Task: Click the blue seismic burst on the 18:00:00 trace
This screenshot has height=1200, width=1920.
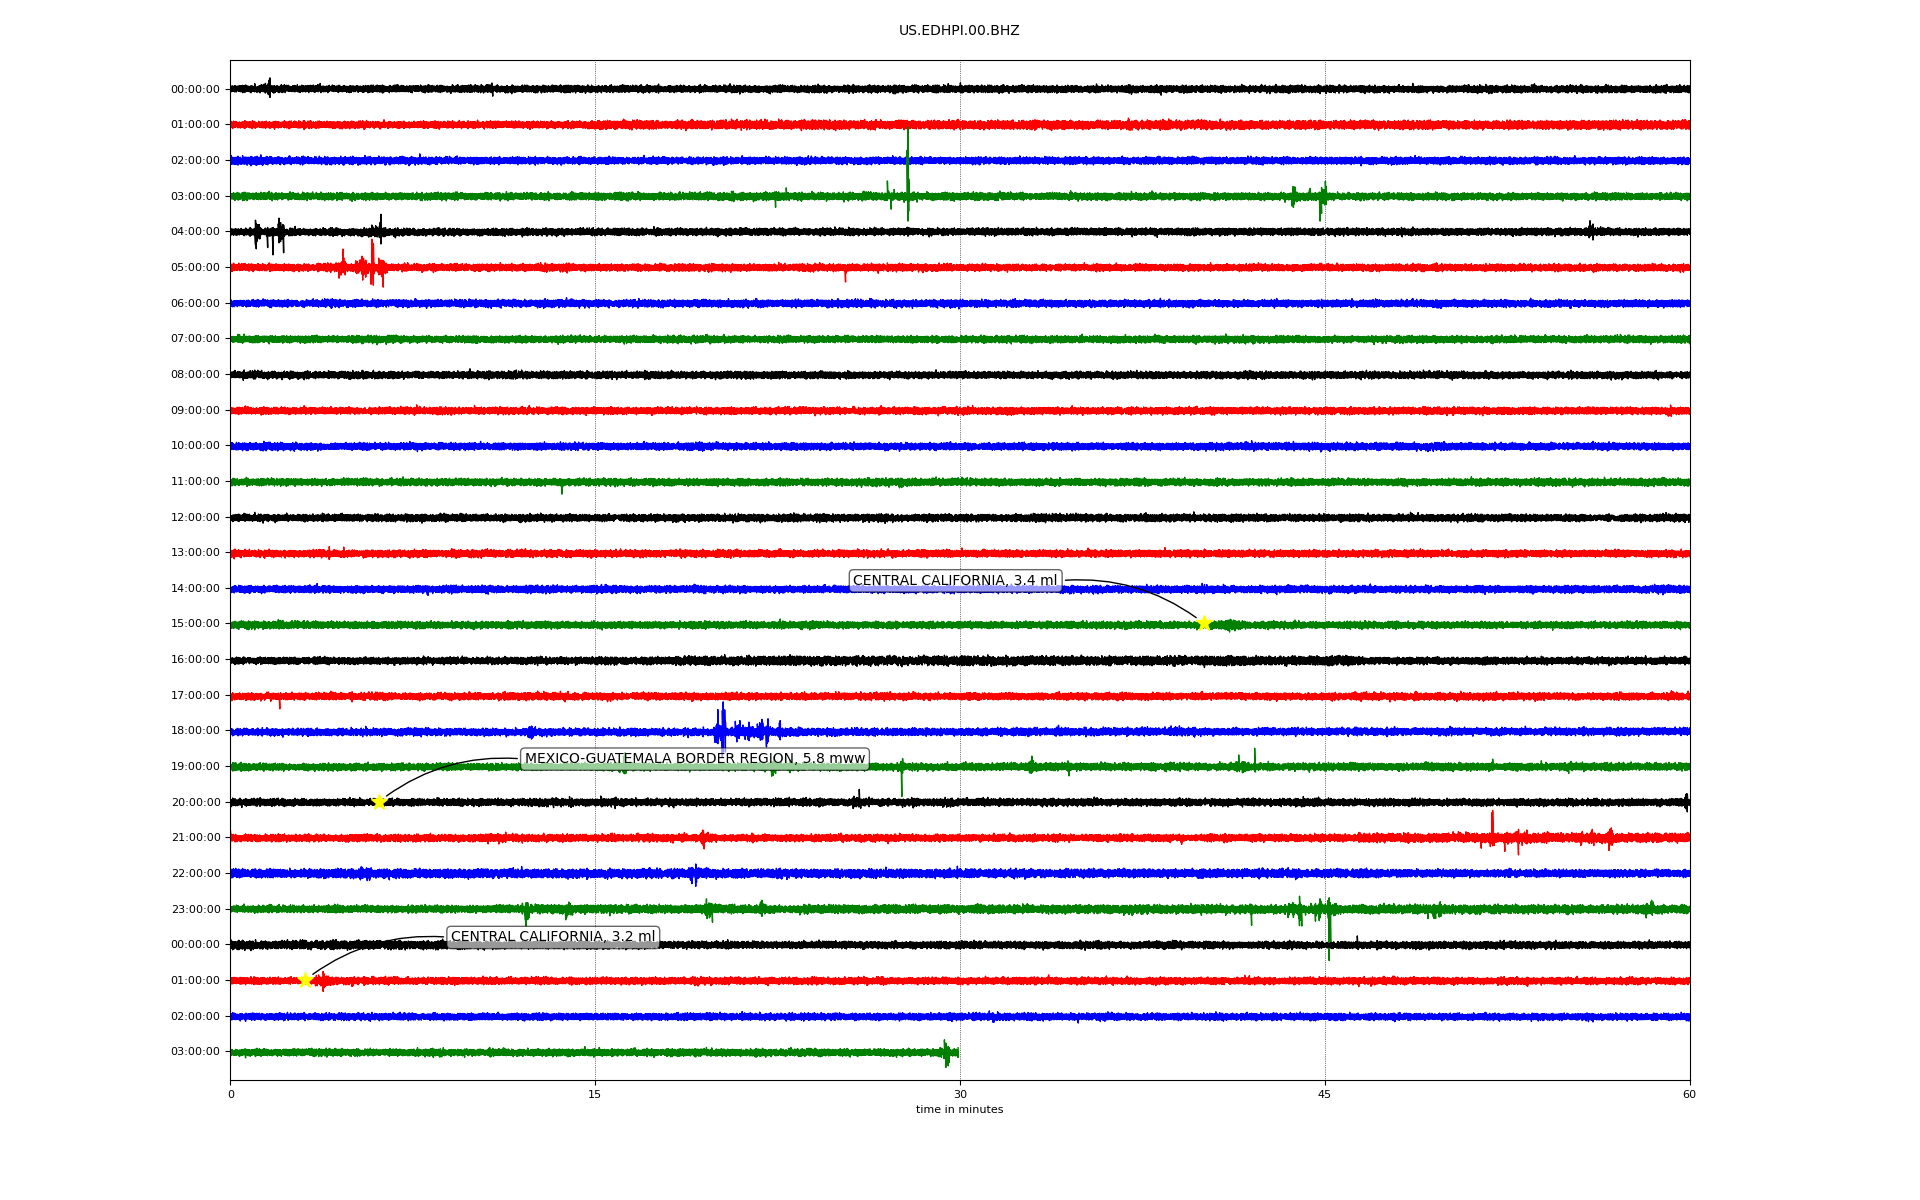Action: pos(722,730)
